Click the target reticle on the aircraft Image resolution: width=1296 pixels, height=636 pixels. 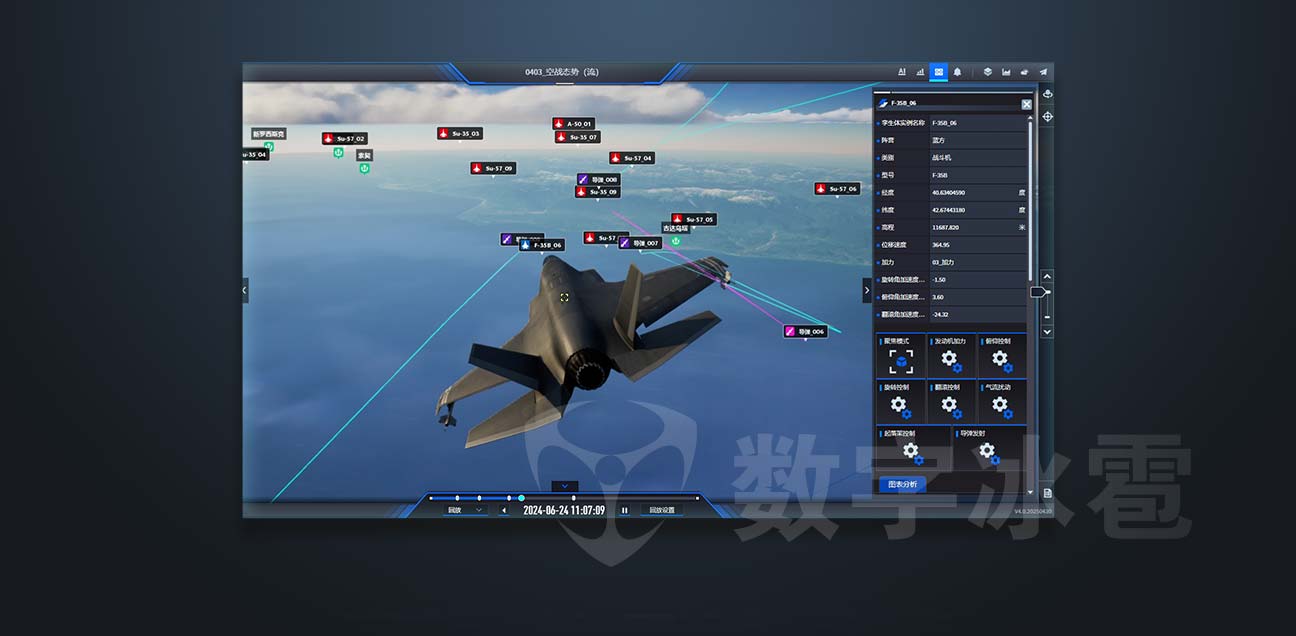564,297
